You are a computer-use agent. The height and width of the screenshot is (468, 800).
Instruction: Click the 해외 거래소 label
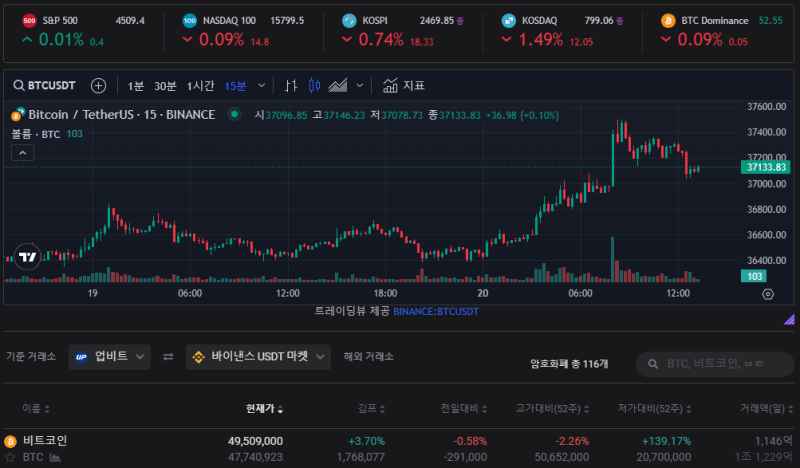pos(368,357)
